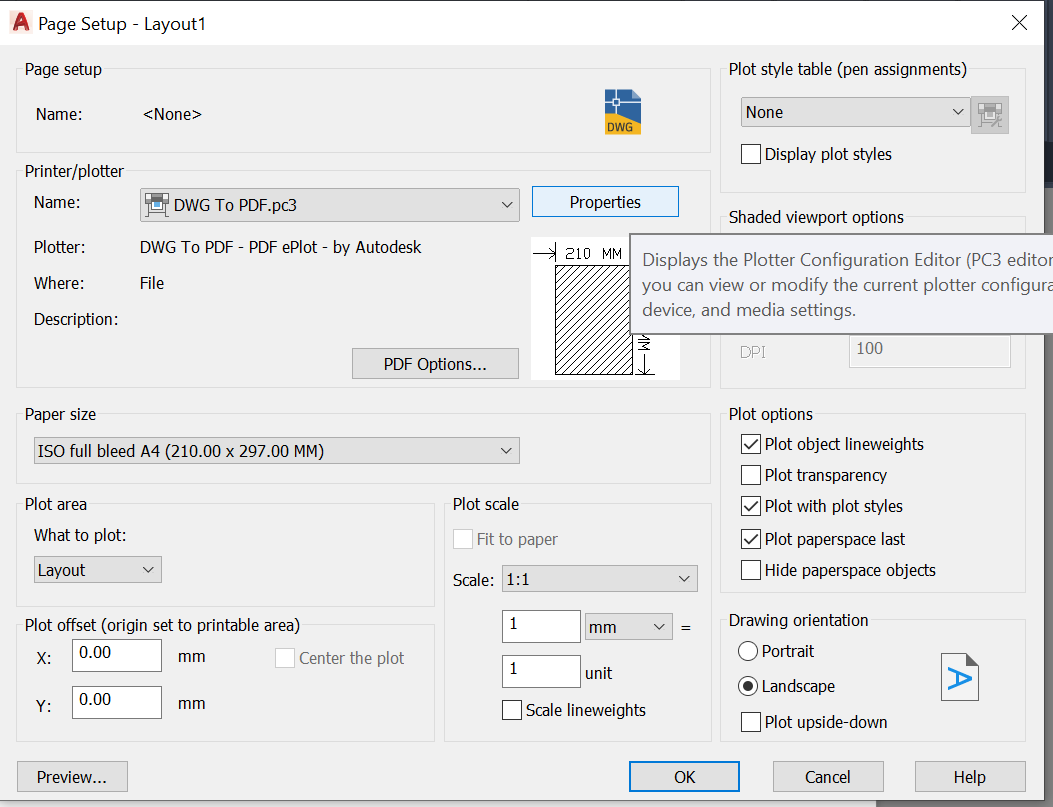Confirm the dialog with the OK button
The width and height of the screenshot is (1053, 807).
(x=684, y=777)
